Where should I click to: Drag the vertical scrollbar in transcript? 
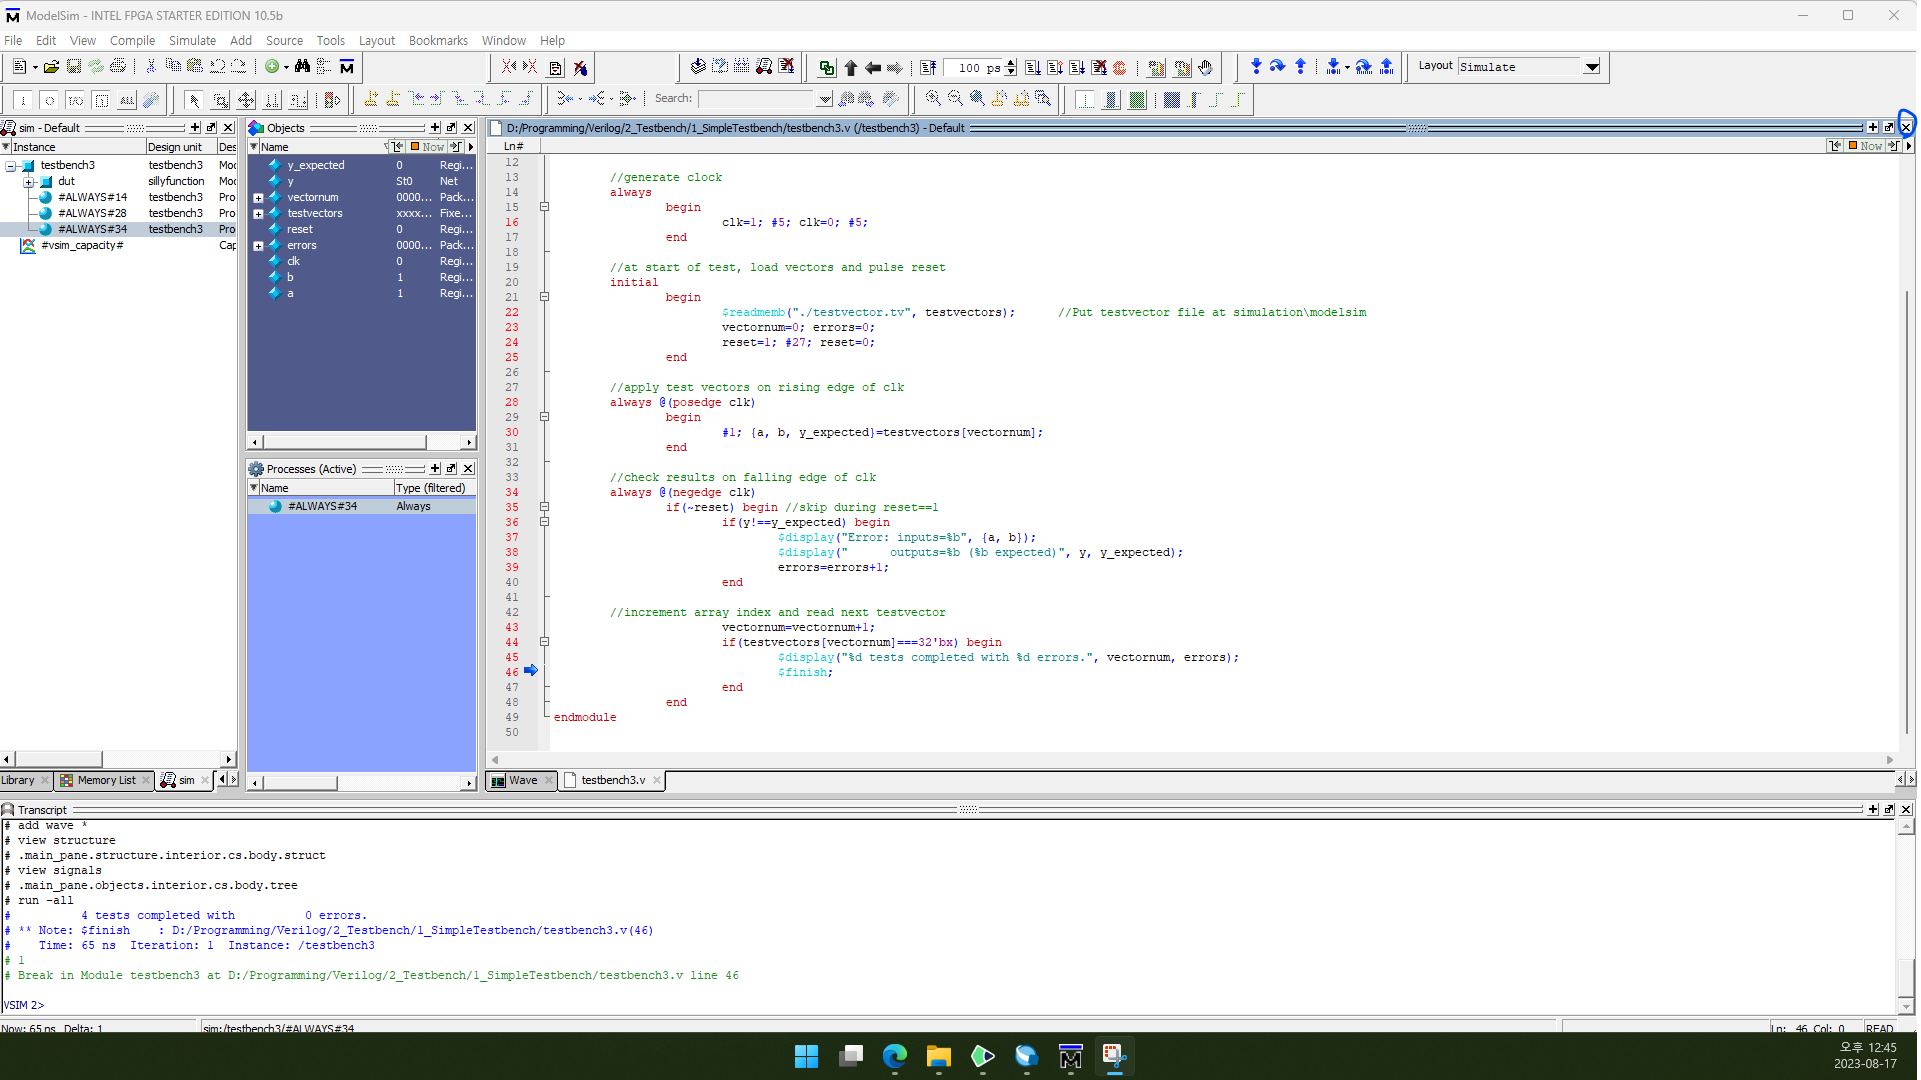(x=1910, y=980)
